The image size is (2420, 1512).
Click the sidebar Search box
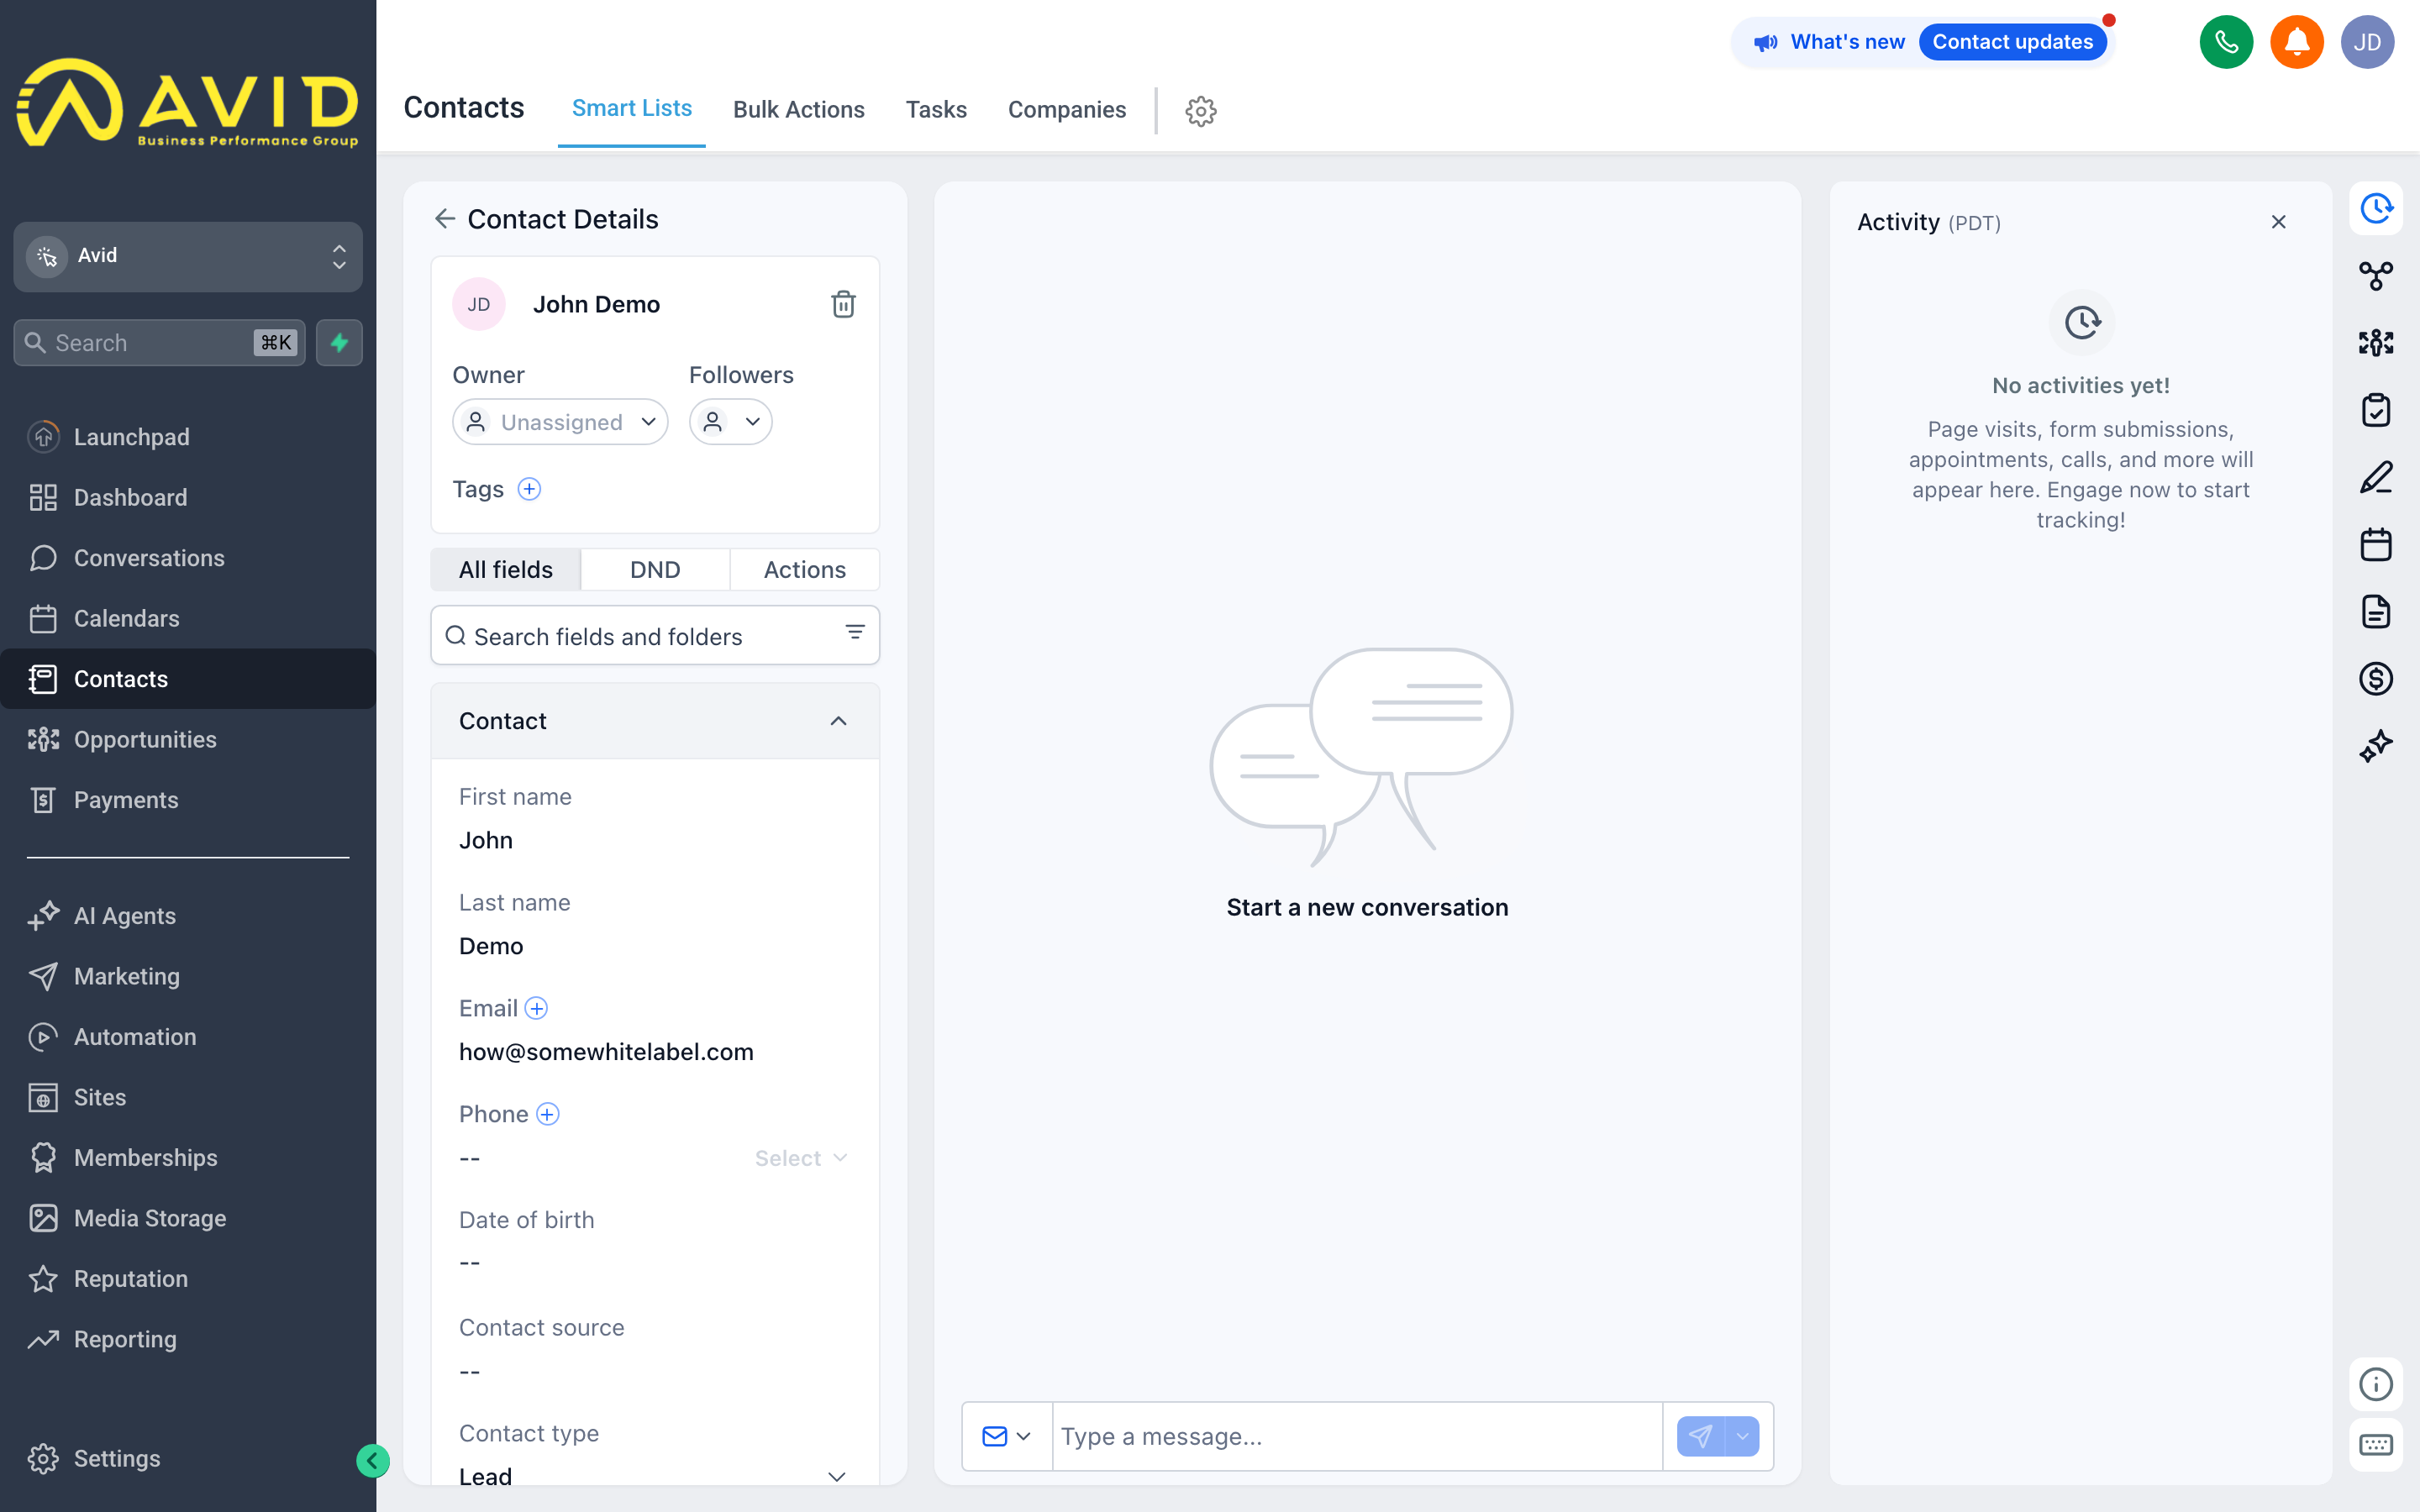coord(159,343)
